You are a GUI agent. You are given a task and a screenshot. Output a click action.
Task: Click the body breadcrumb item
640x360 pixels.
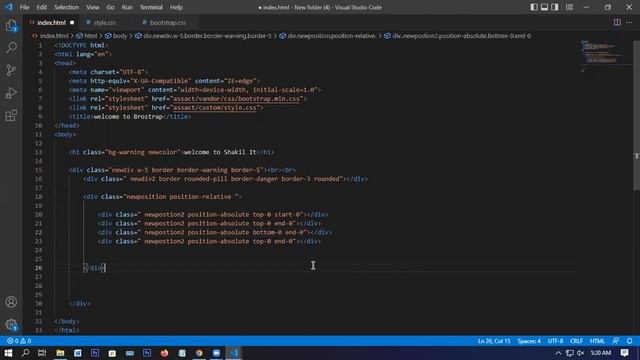[x=116, y=36]
